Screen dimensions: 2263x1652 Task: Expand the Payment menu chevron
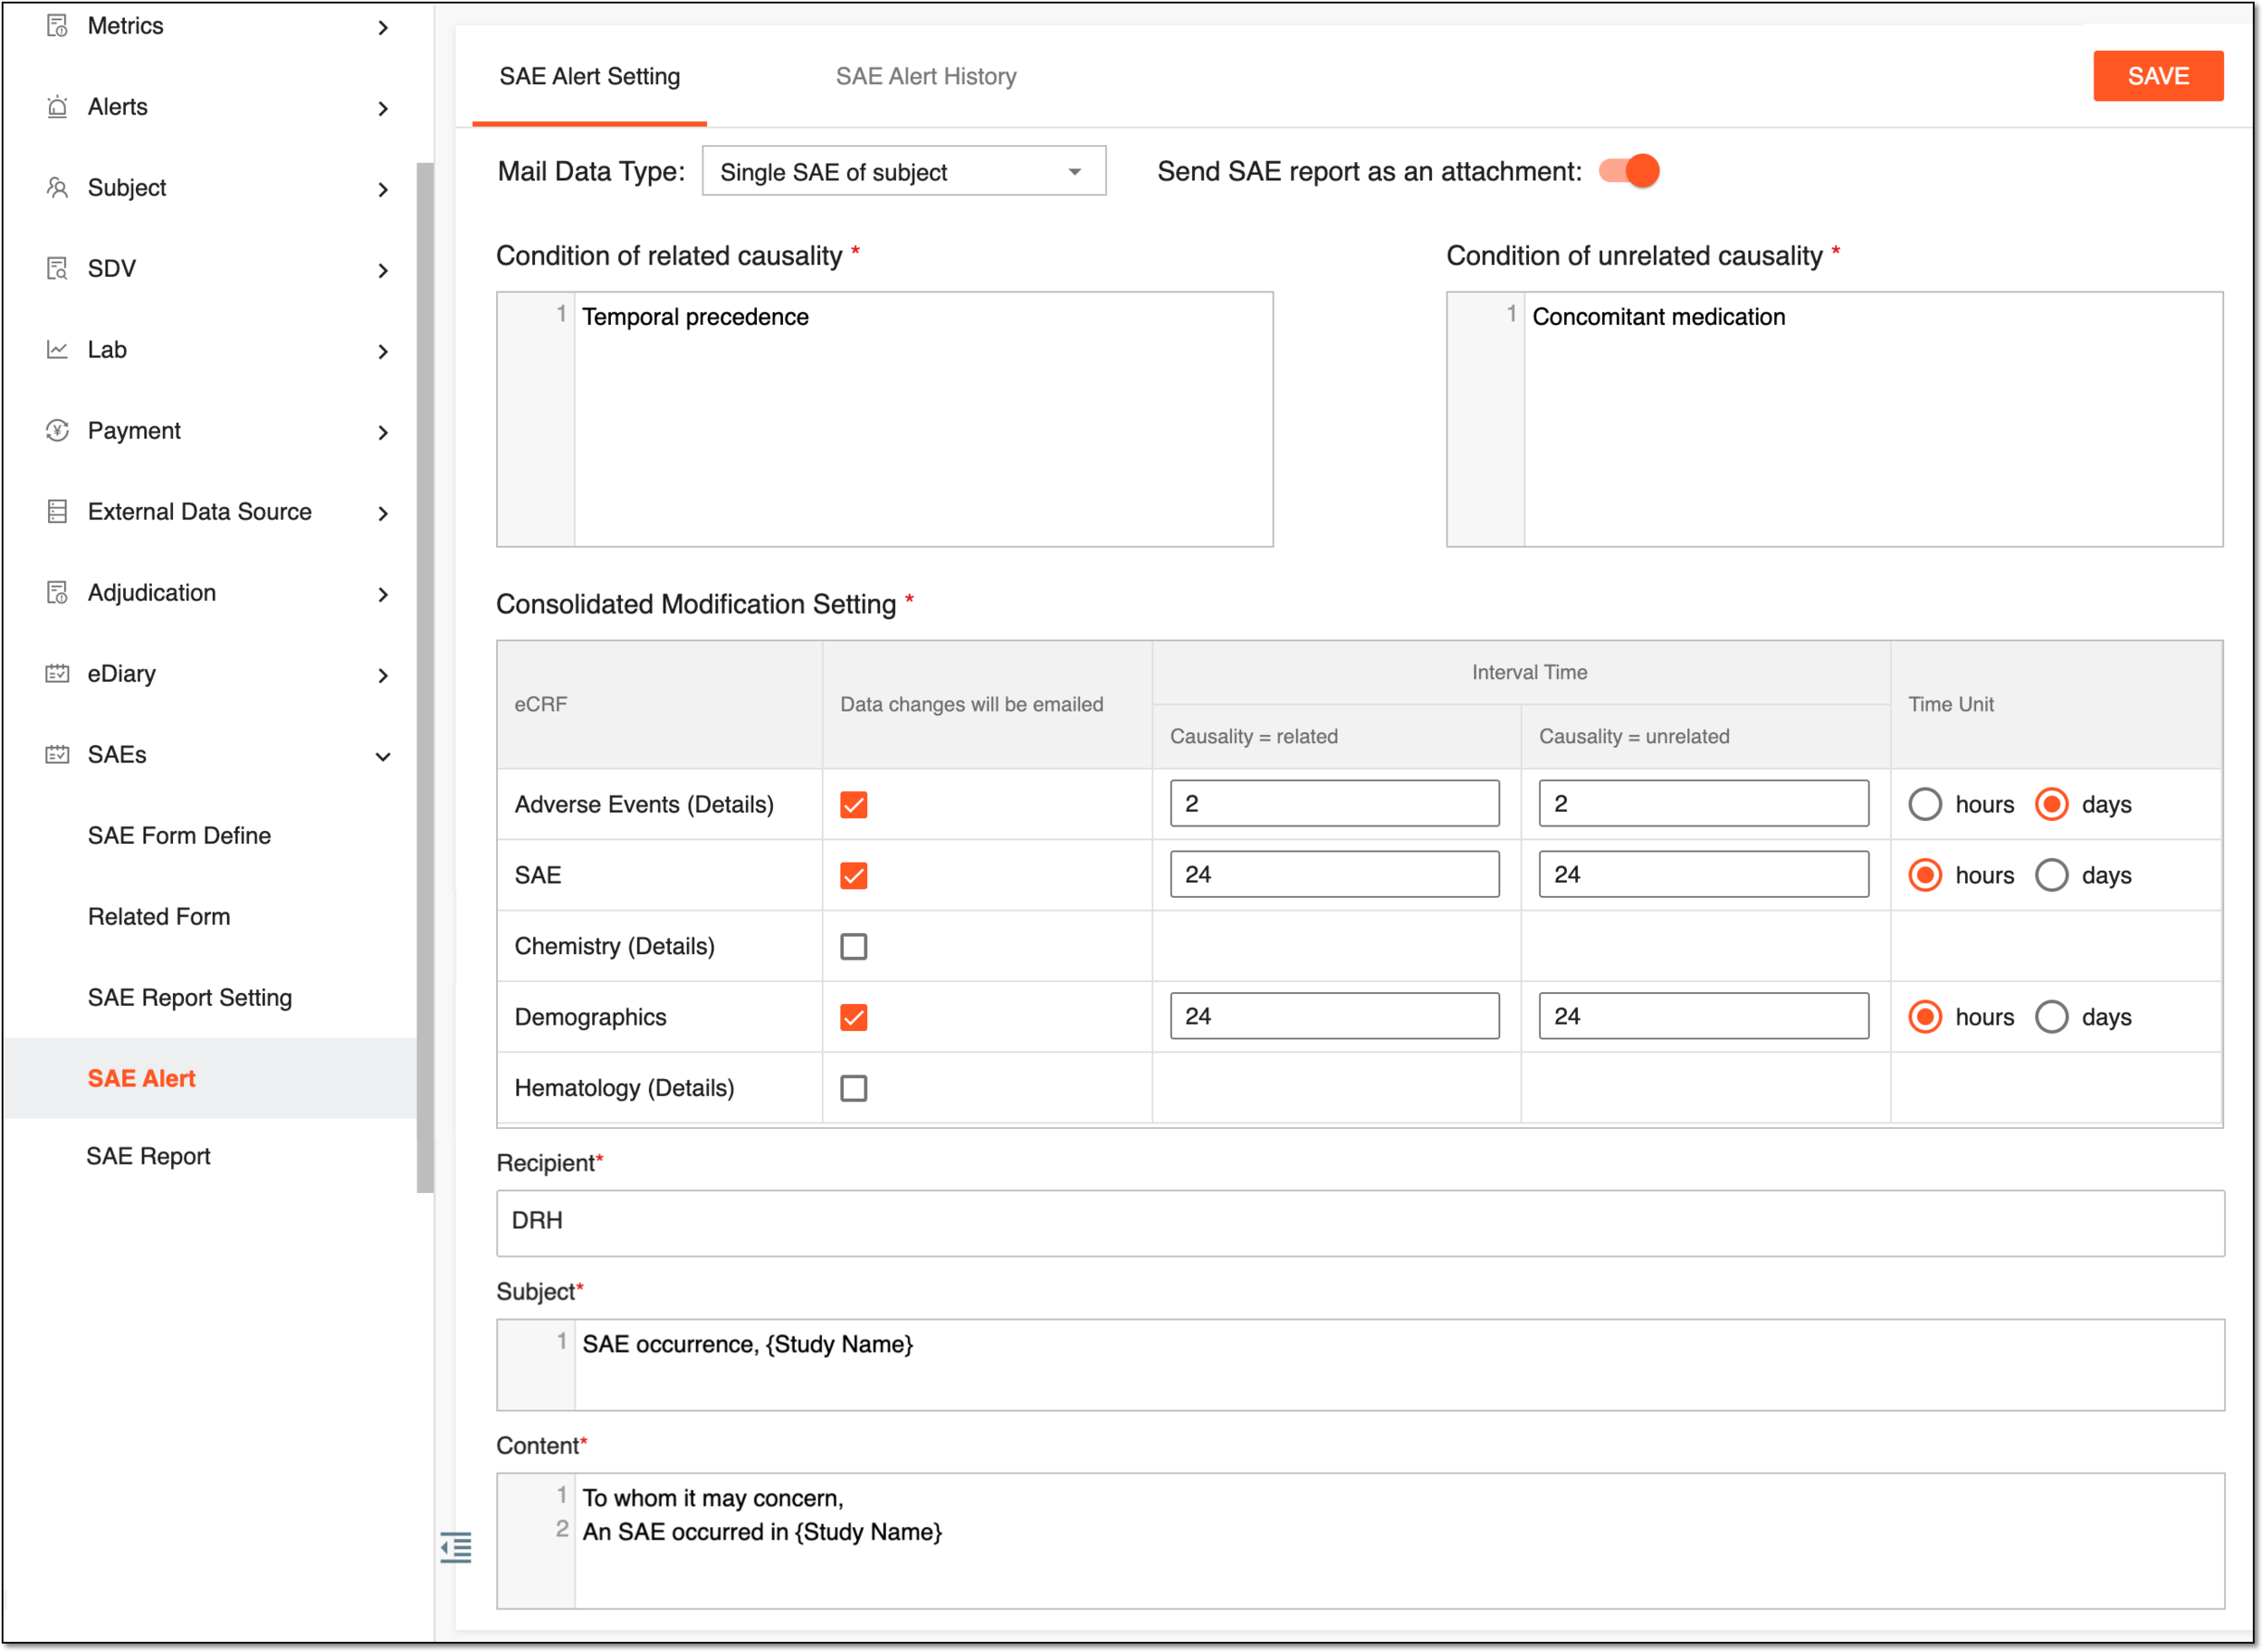click(x=383, y=432)
